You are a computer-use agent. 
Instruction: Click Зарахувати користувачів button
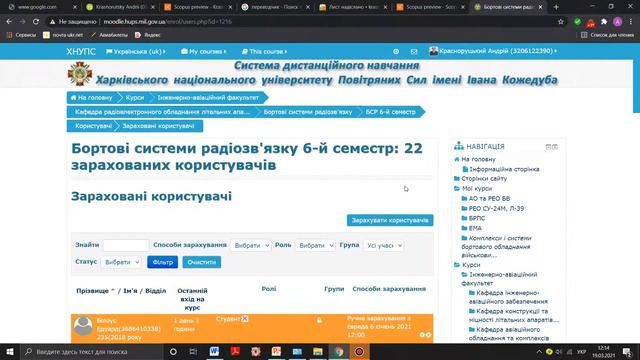[390, 220]
